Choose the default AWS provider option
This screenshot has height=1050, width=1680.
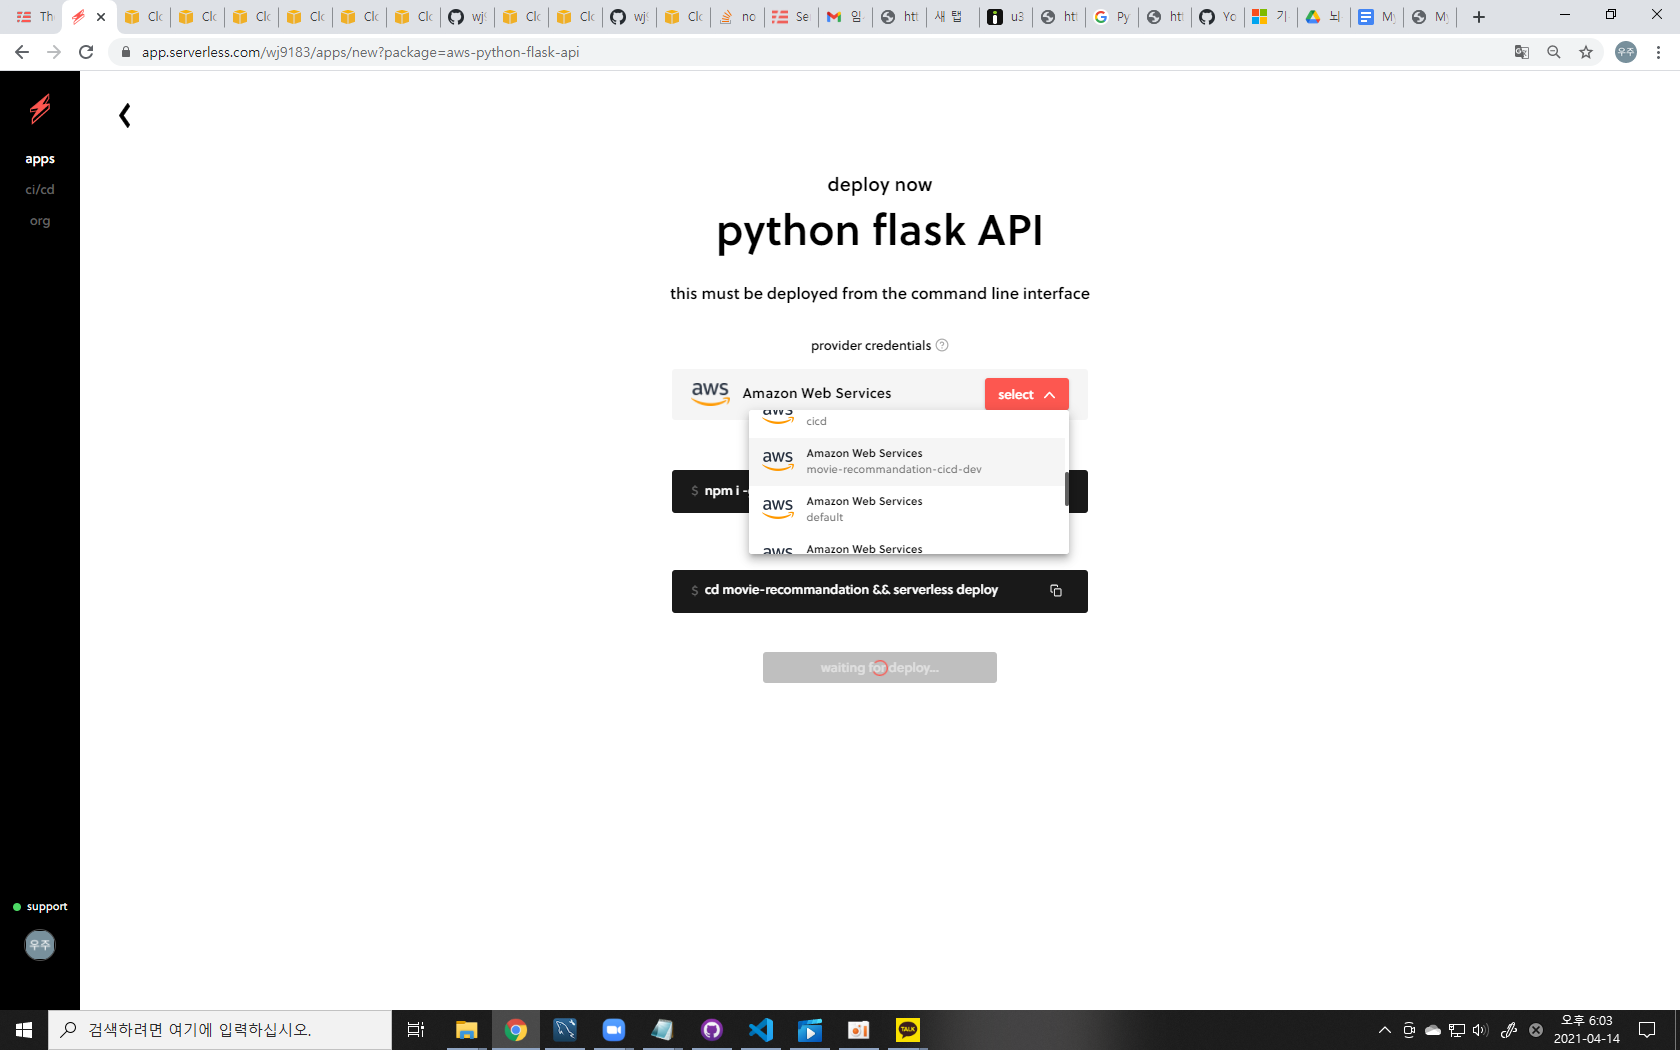[908, 510]
